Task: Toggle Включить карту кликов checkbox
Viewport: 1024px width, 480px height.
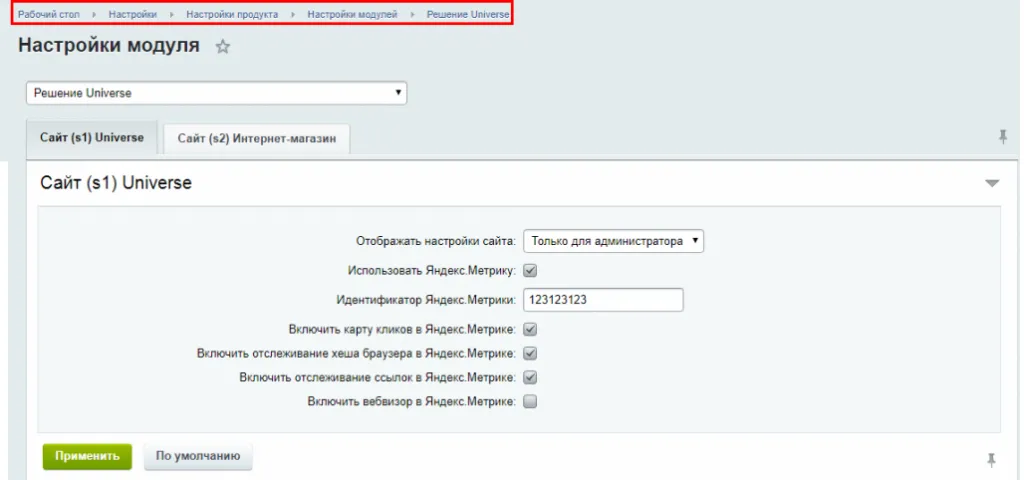Action: pos(531,328)
